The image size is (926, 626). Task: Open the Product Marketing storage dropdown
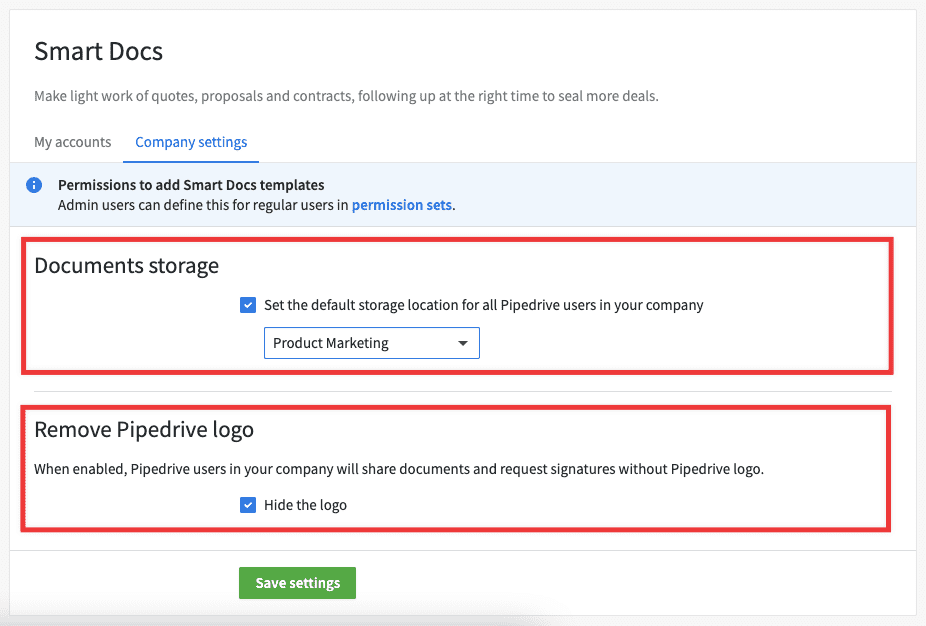coord(371,343)
